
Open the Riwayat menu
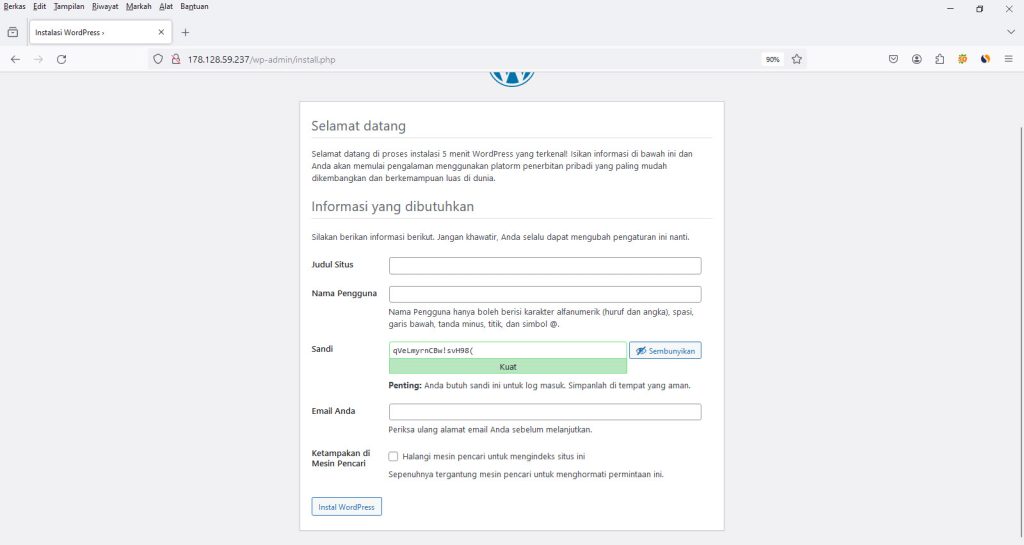click(x=105, y=7)
